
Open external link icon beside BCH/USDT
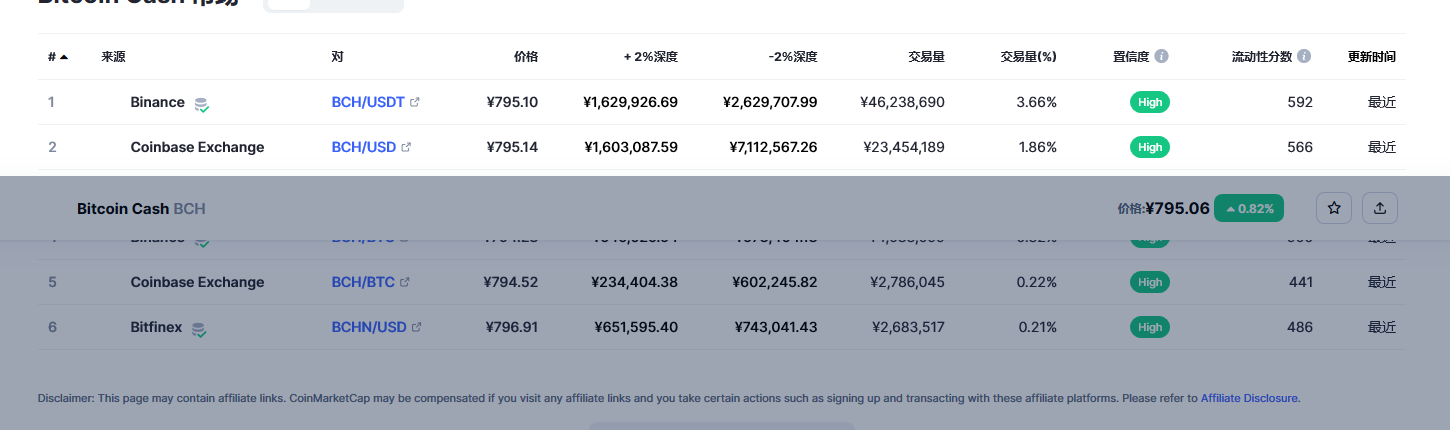415,102
